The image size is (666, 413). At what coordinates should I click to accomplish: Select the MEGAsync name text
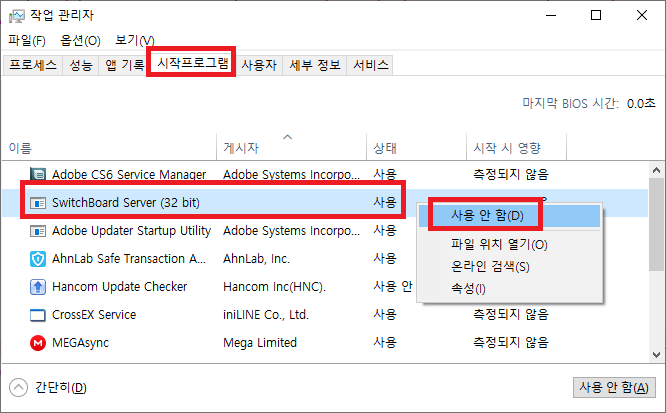[x=80, y=343]
